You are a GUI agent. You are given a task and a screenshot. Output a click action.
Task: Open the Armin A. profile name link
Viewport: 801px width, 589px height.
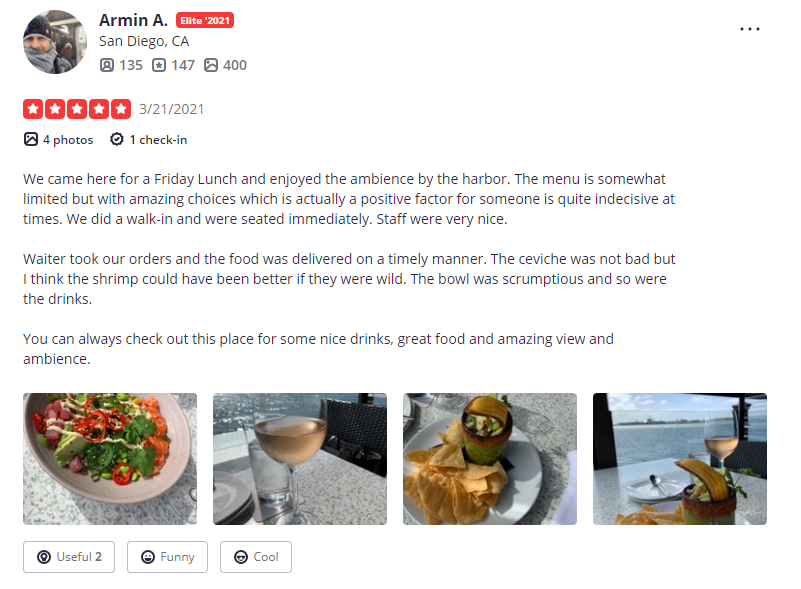[x=133, y=20]
